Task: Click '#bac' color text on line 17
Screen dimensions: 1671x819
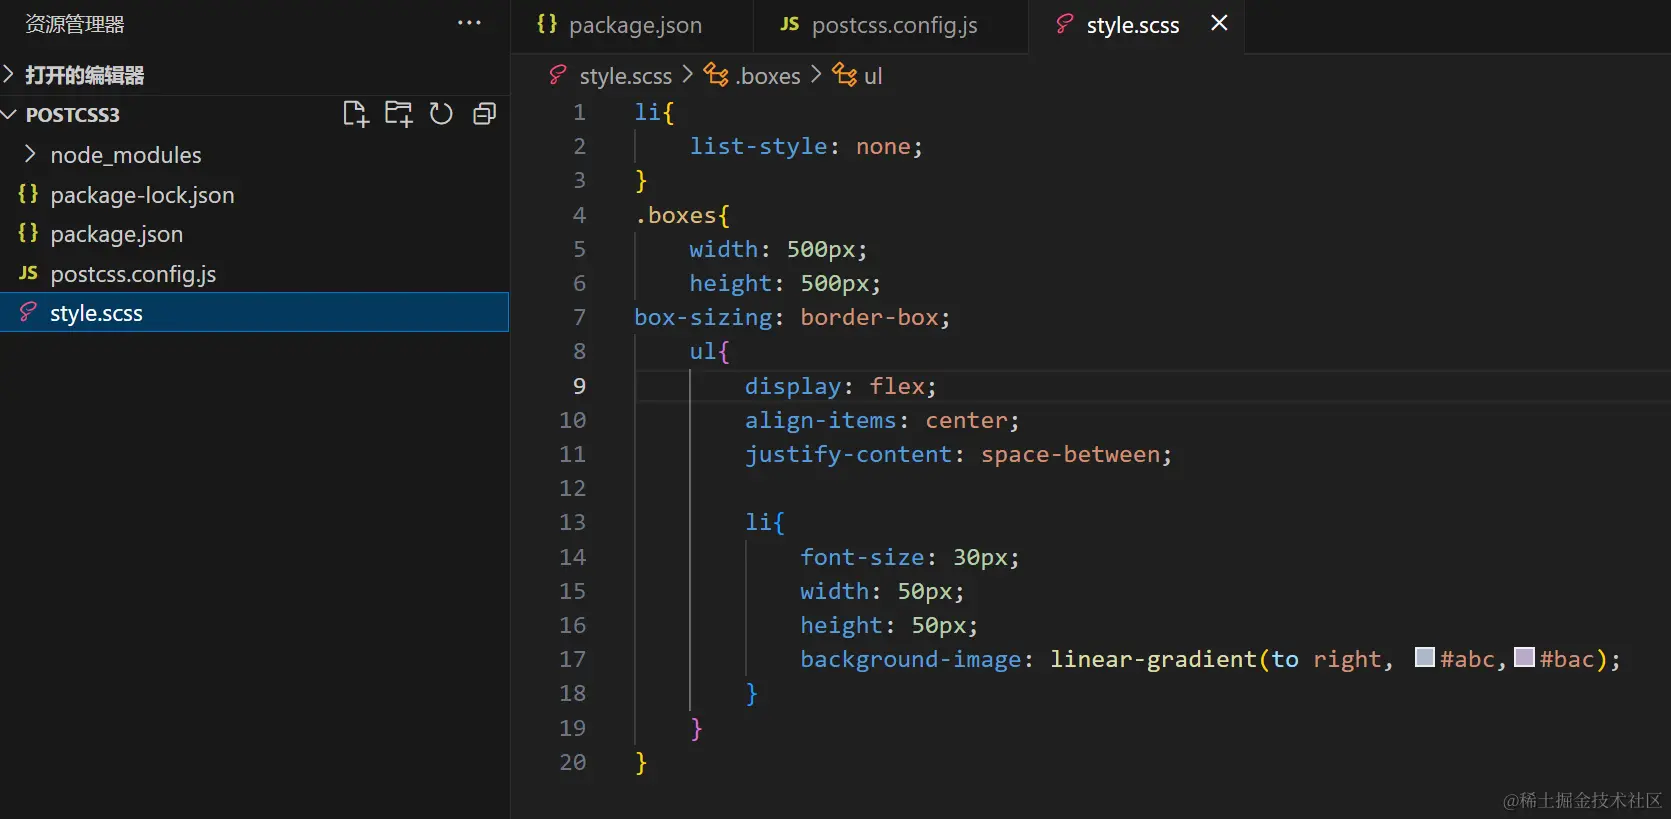Action: 1567,659
